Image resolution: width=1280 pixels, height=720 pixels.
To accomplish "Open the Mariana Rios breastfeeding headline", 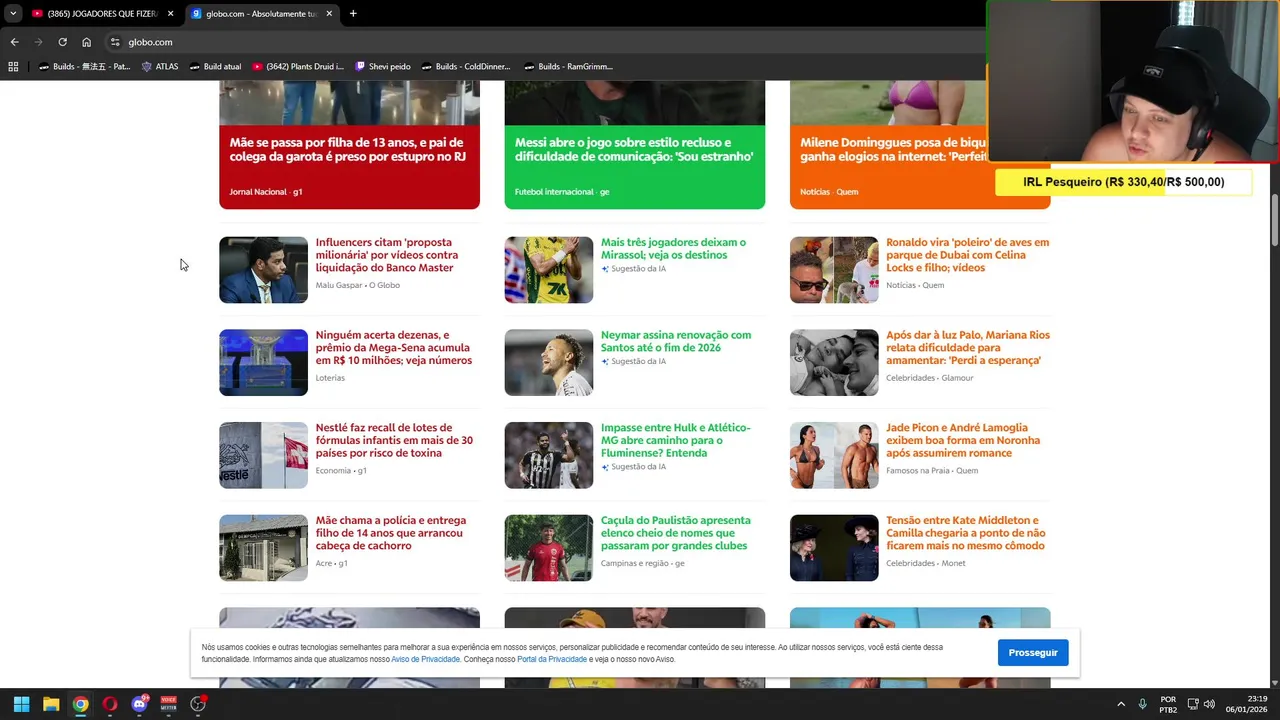I will click(968, 348).
